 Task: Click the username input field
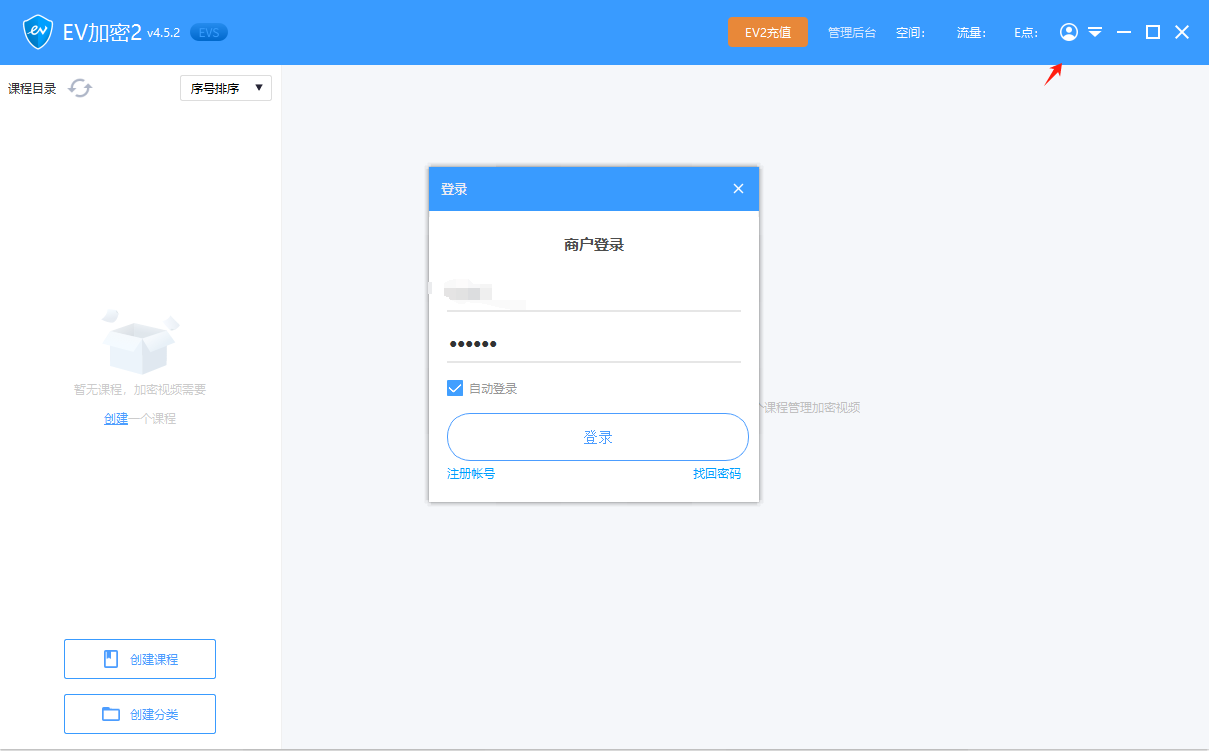(x=593, y=293)
